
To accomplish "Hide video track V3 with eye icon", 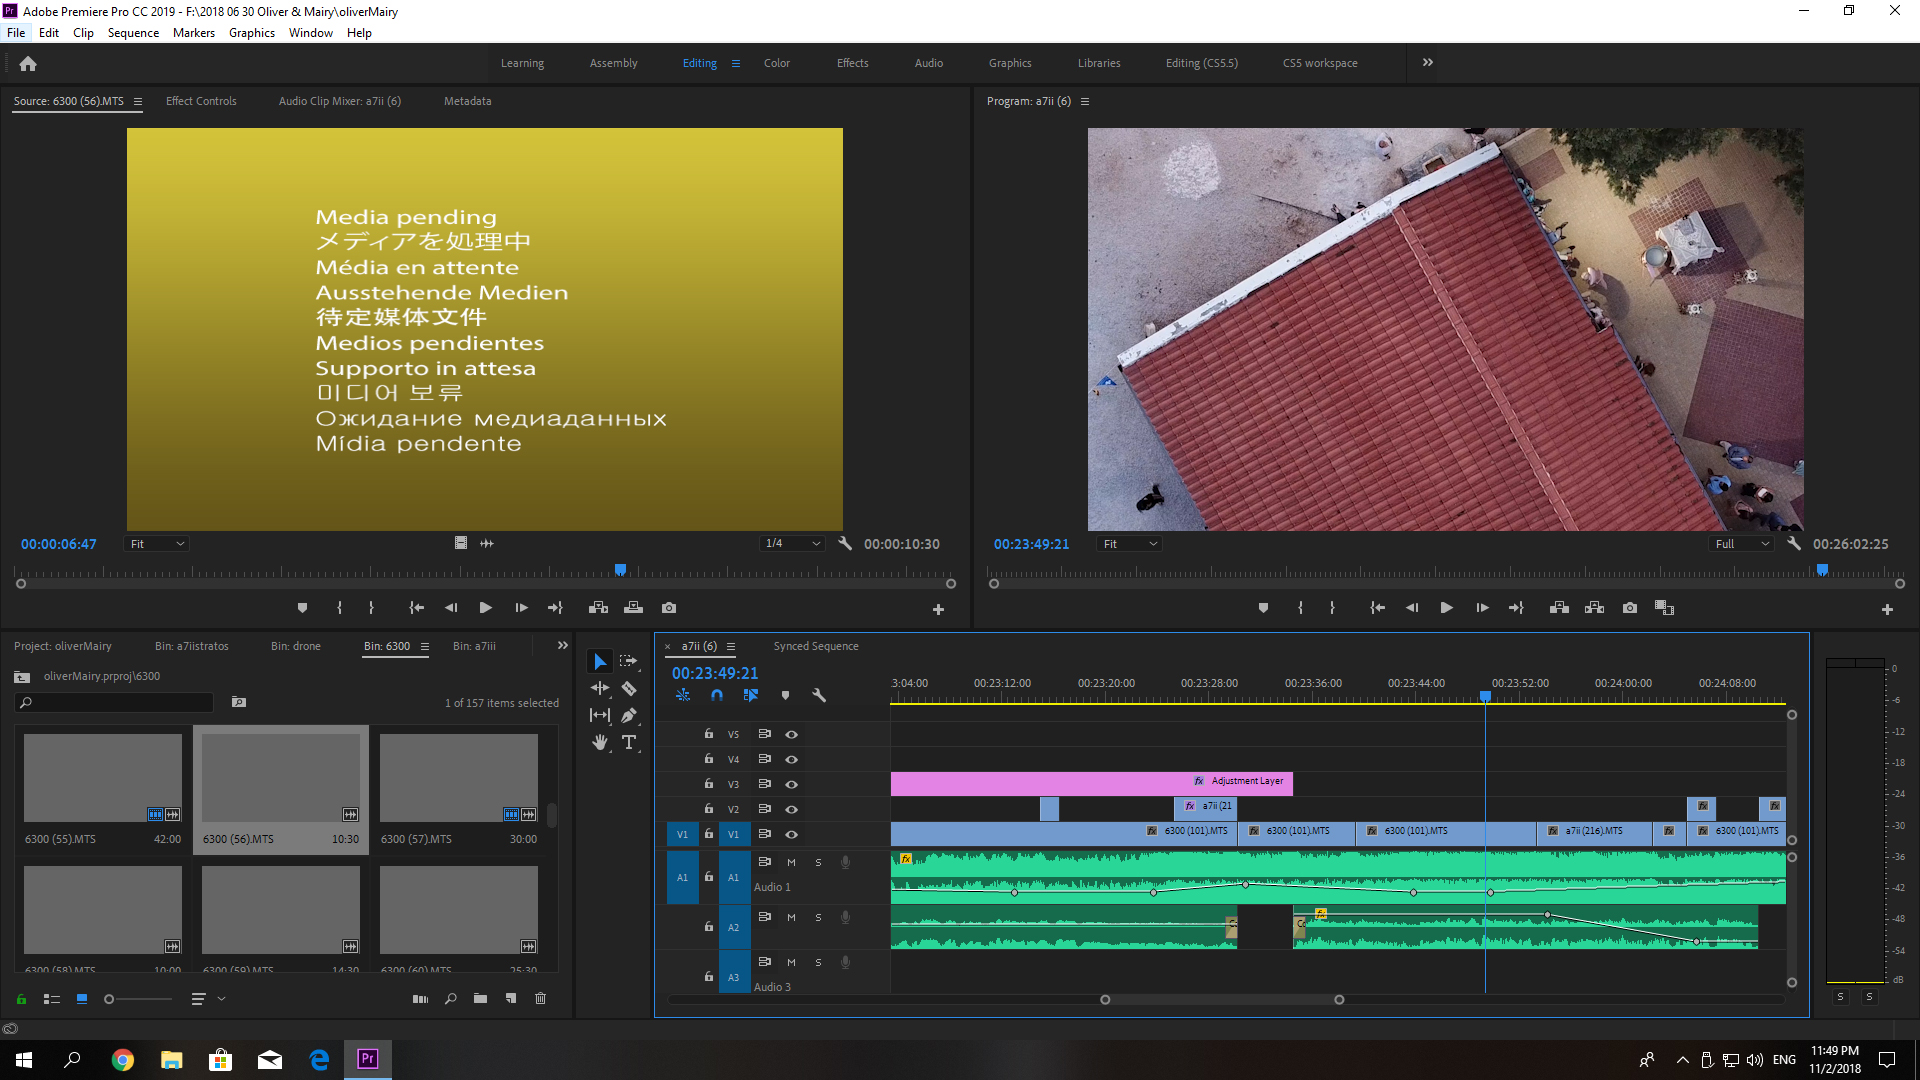I will tap(791, 784).
